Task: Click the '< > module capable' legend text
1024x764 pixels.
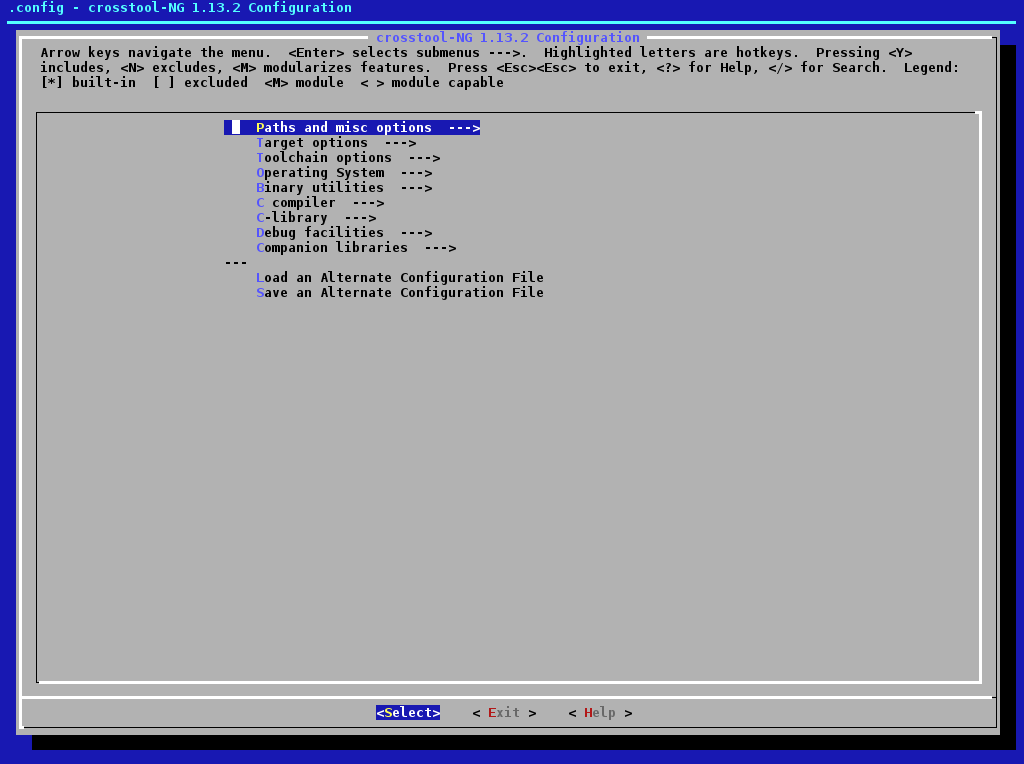Action: click(x=432, y=82)
